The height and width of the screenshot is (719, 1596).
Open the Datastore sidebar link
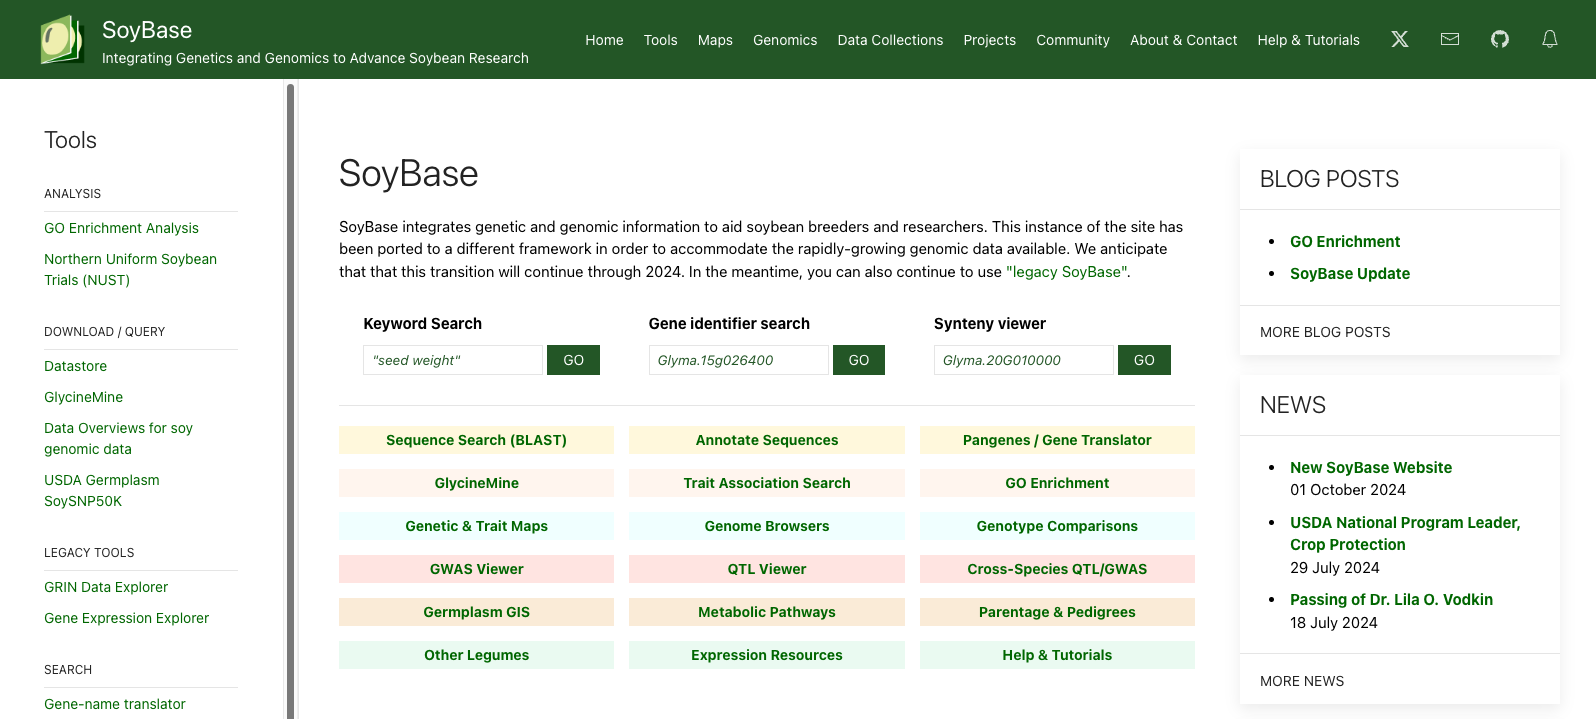tap(75, 366)
